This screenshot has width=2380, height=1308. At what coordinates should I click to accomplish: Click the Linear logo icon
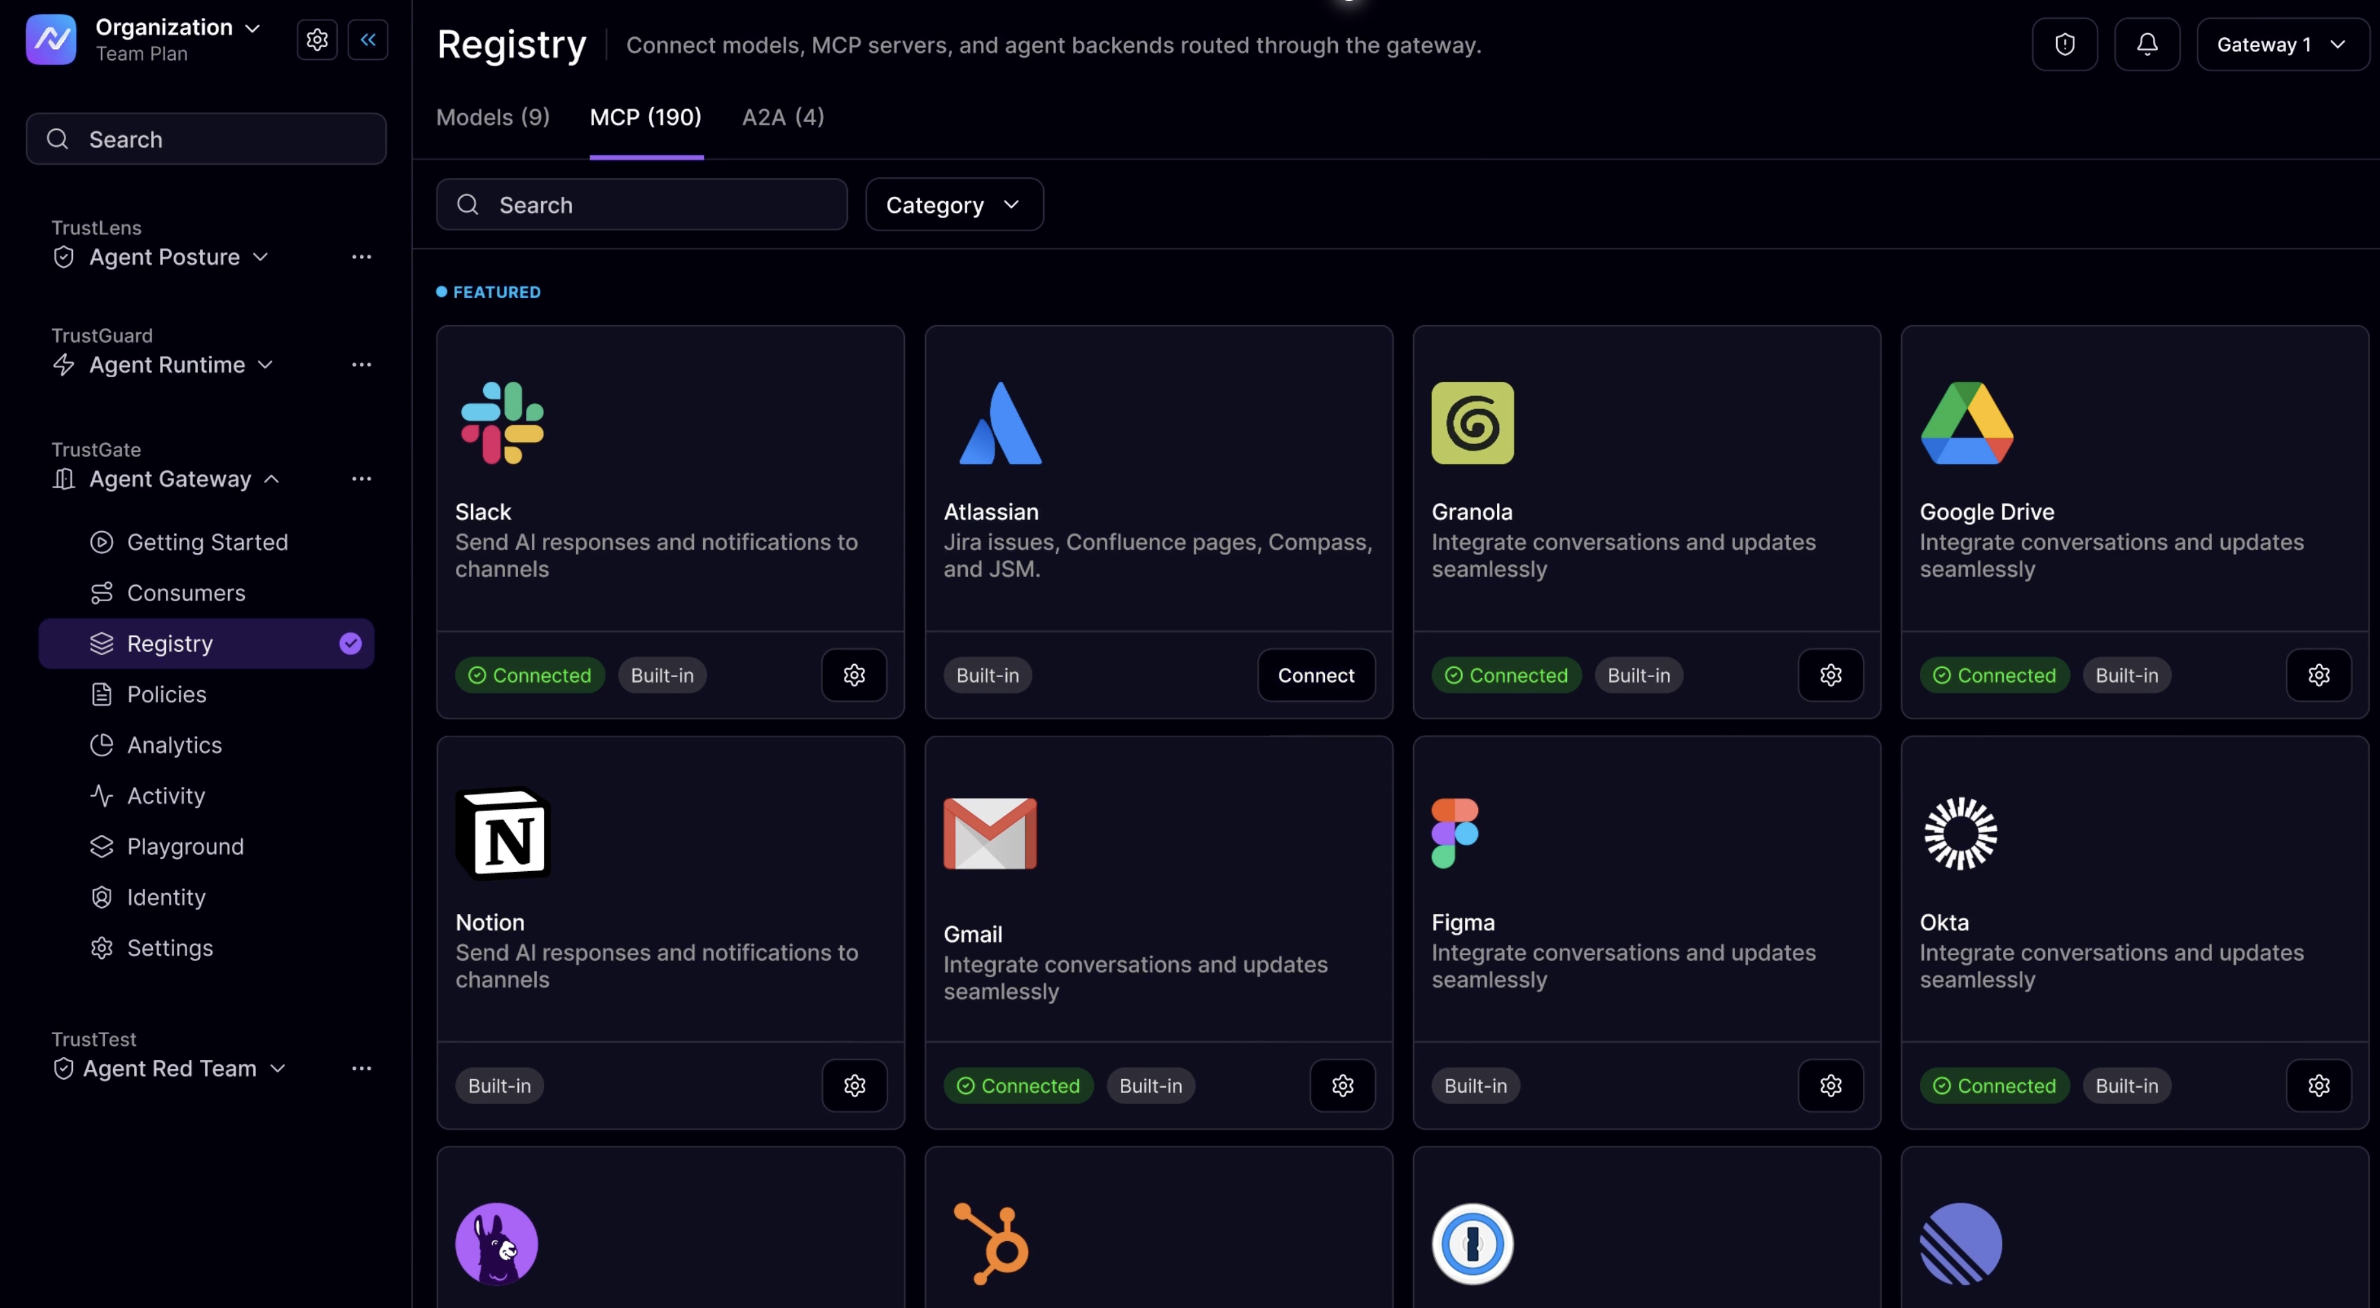1961,1244
